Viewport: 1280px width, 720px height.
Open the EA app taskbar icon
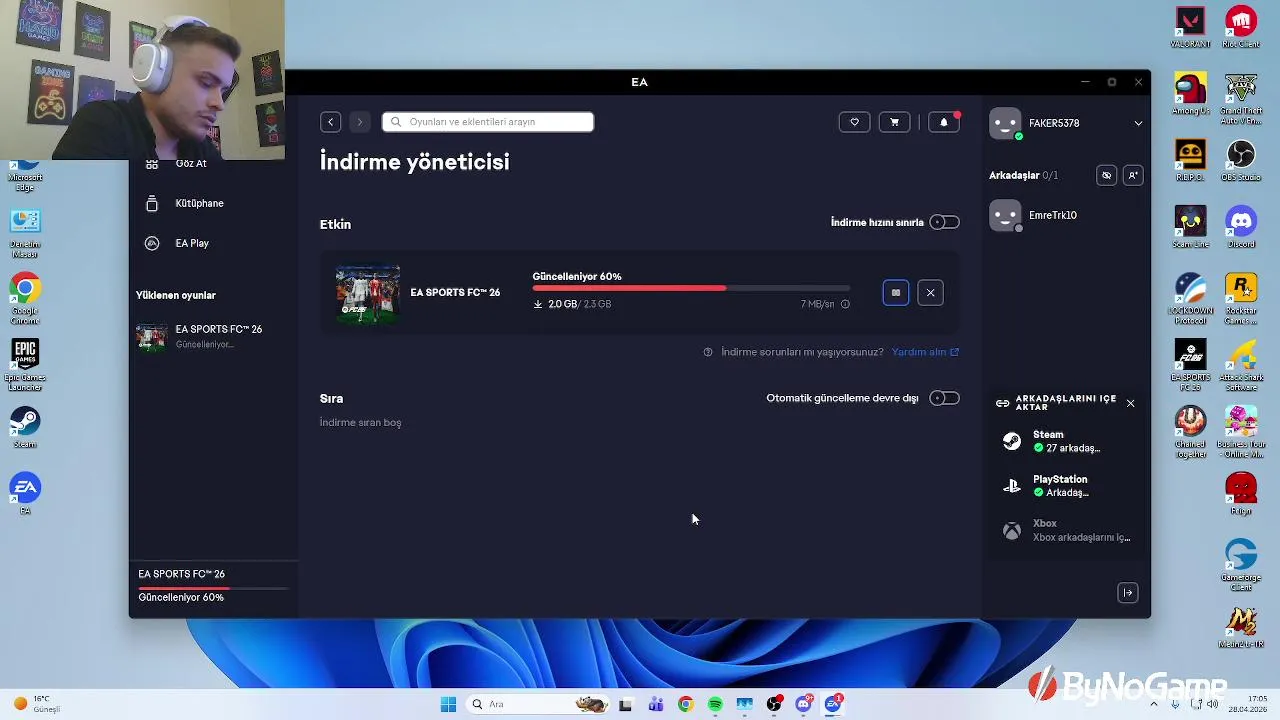click(x=833, y=704)
